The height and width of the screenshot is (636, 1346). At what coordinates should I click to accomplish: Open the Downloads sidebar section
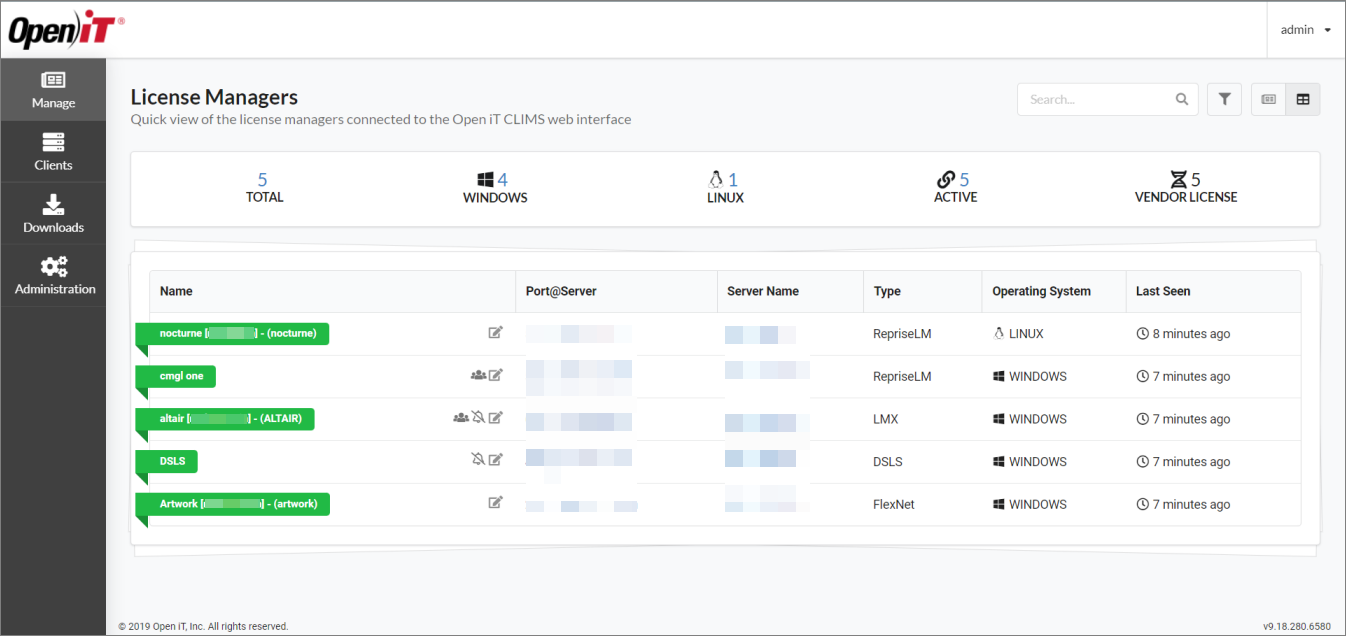pos(53,214)
